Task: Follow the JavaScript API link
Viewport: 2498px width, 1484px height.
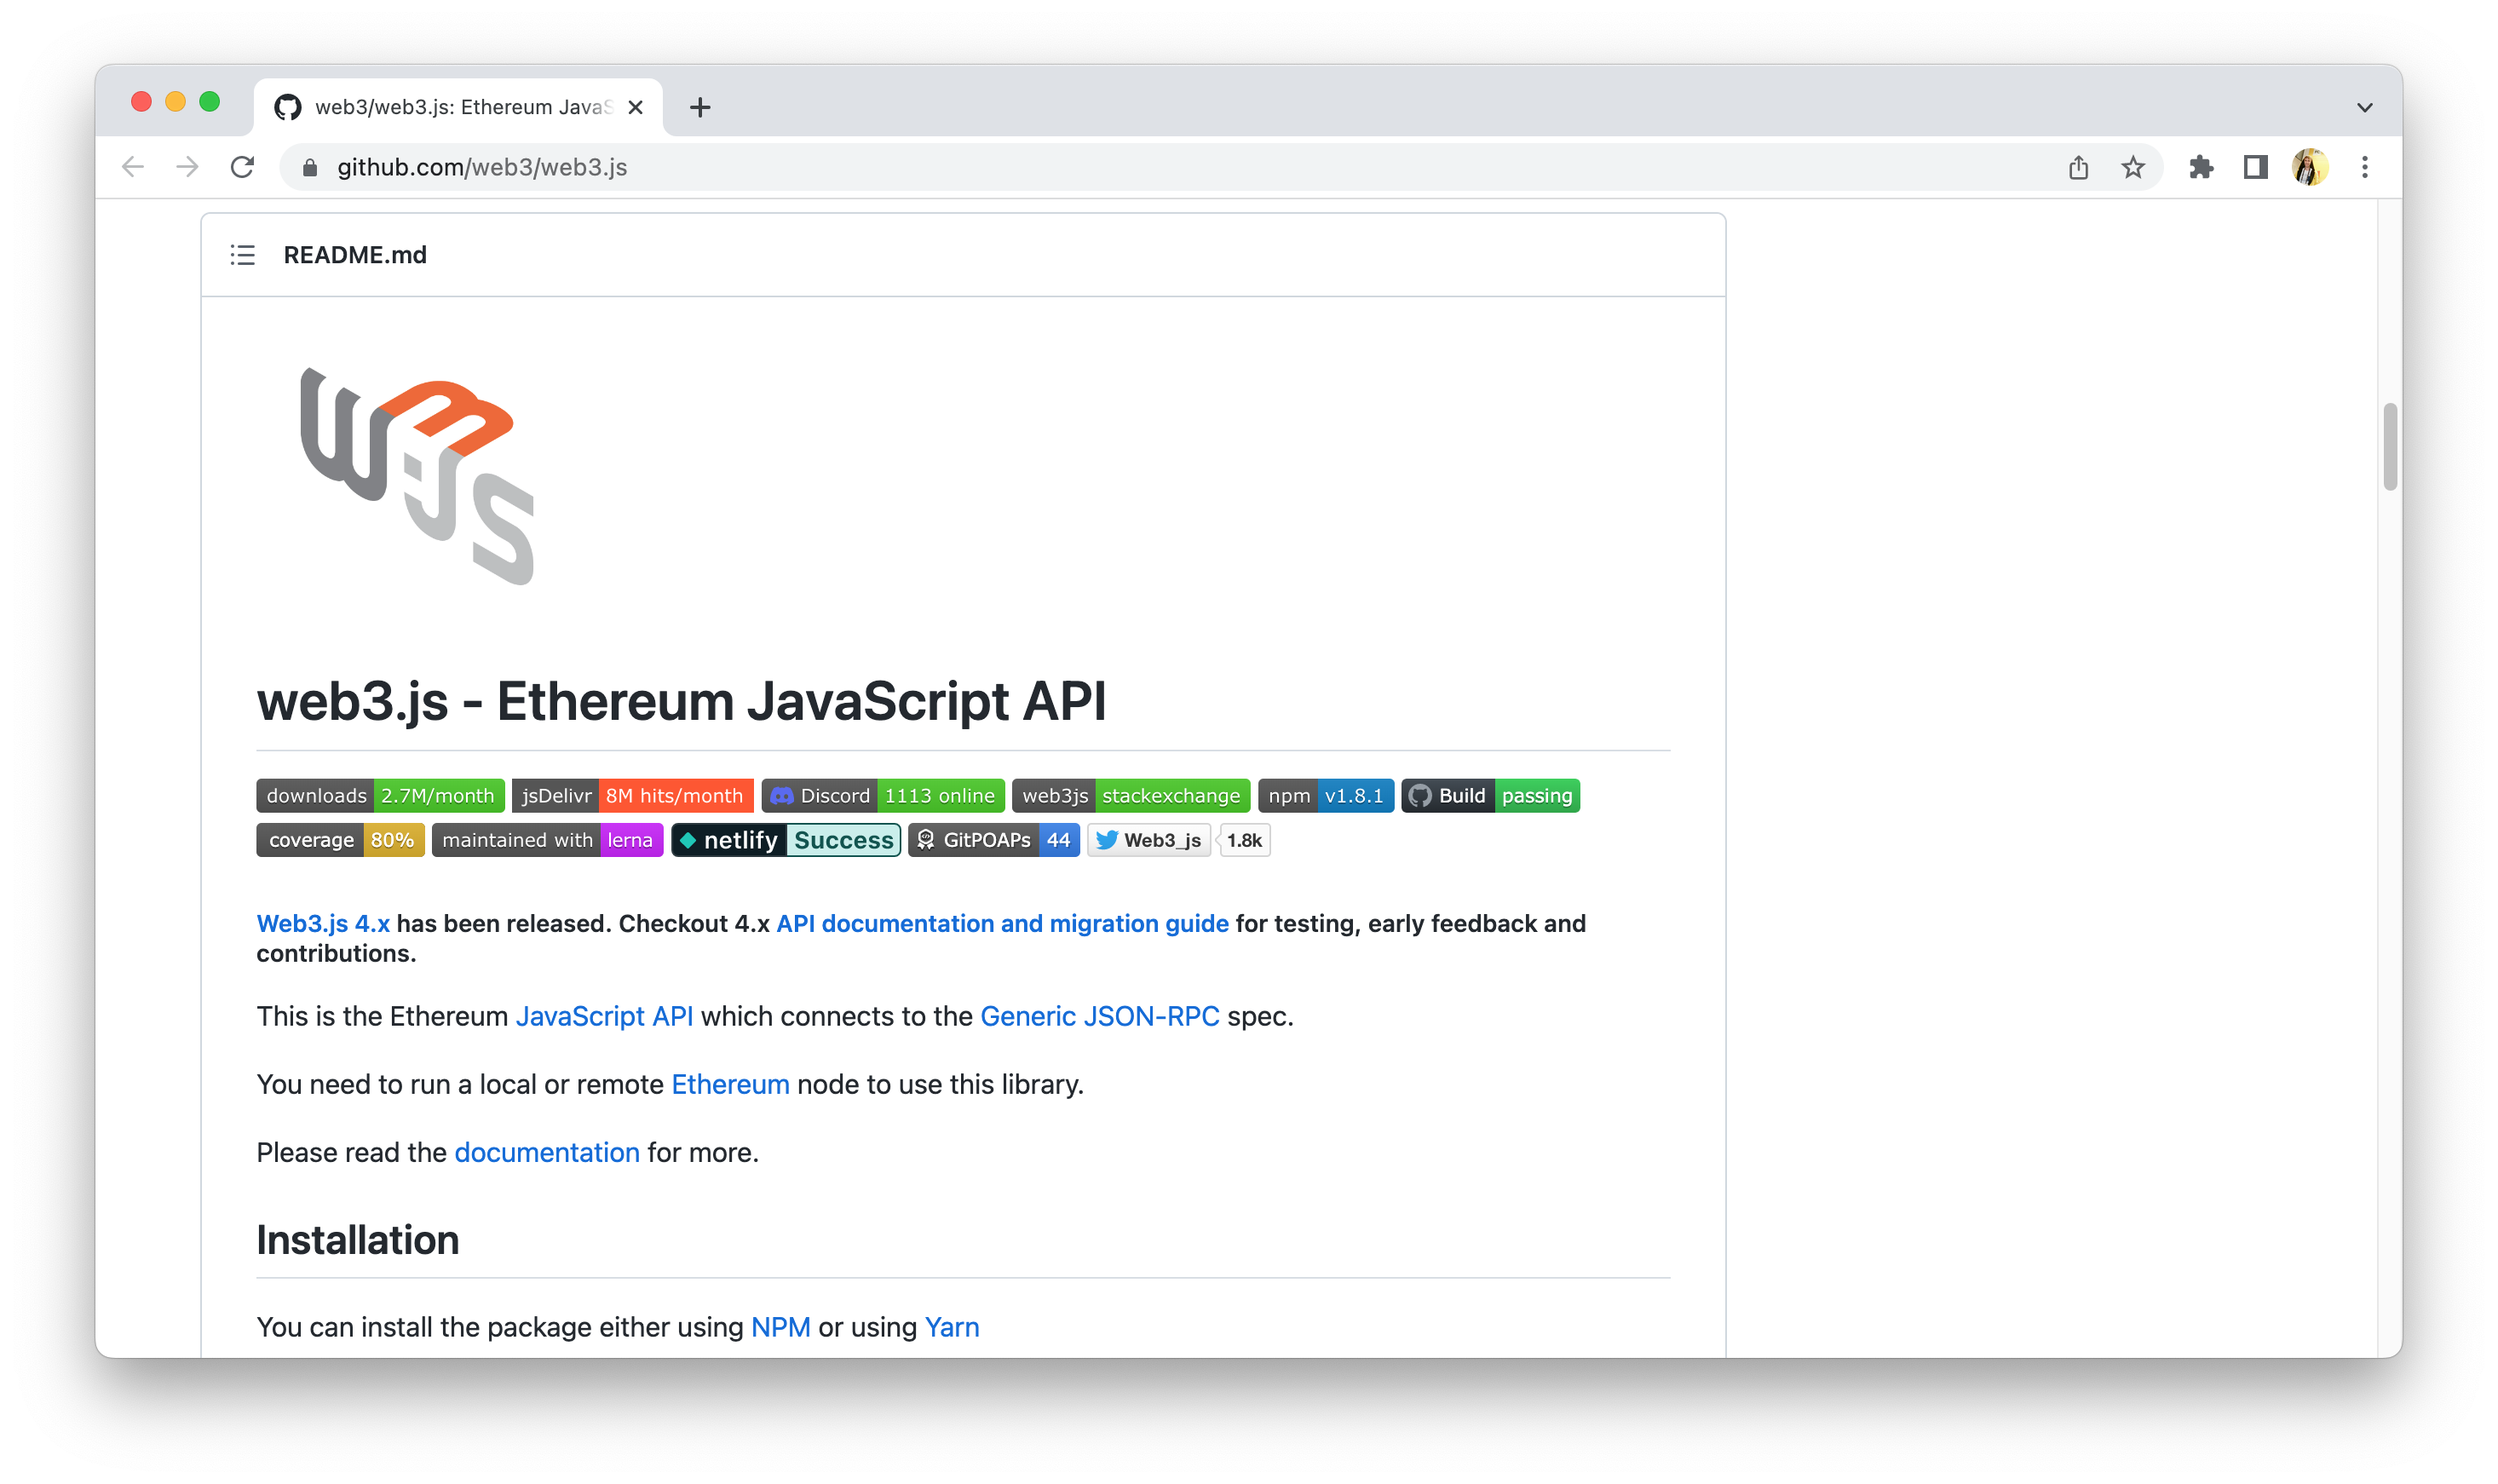Action: click(604, 1016)
